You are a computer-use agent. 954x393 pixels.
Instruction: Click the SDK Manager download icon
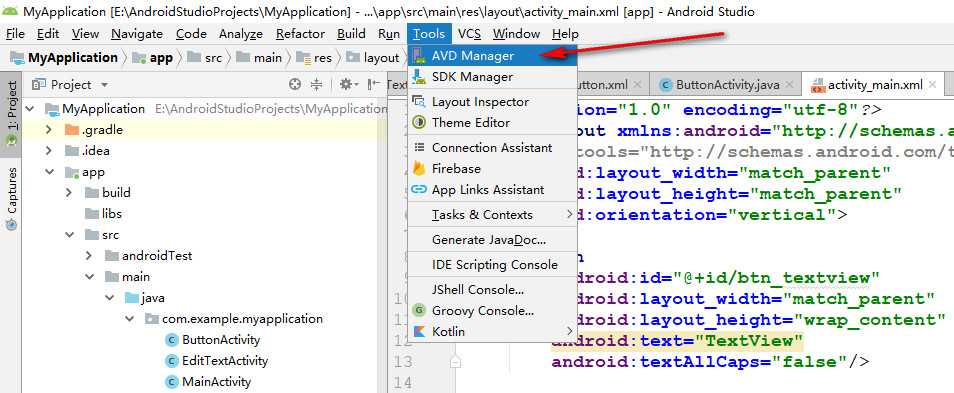click(x=419, y=77)
